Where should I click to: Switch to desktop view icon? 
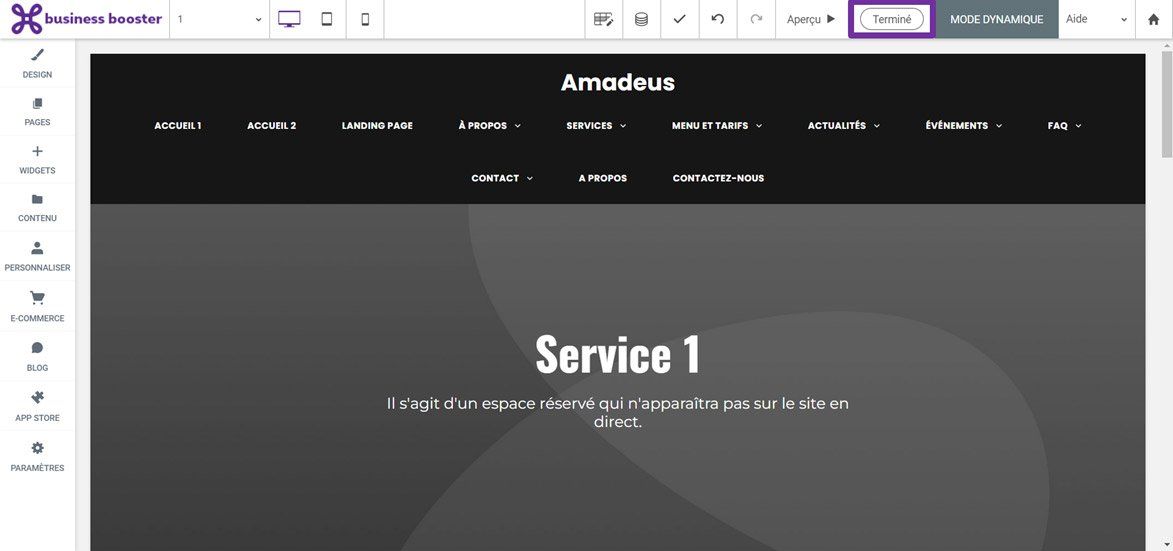tap(289, 19)
